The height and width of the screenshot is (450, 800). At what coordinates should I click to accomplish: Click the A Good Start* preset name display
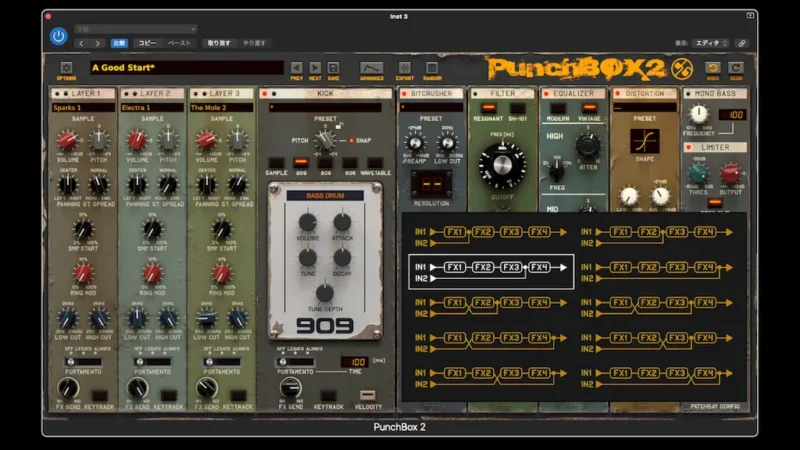click(187, 67)
